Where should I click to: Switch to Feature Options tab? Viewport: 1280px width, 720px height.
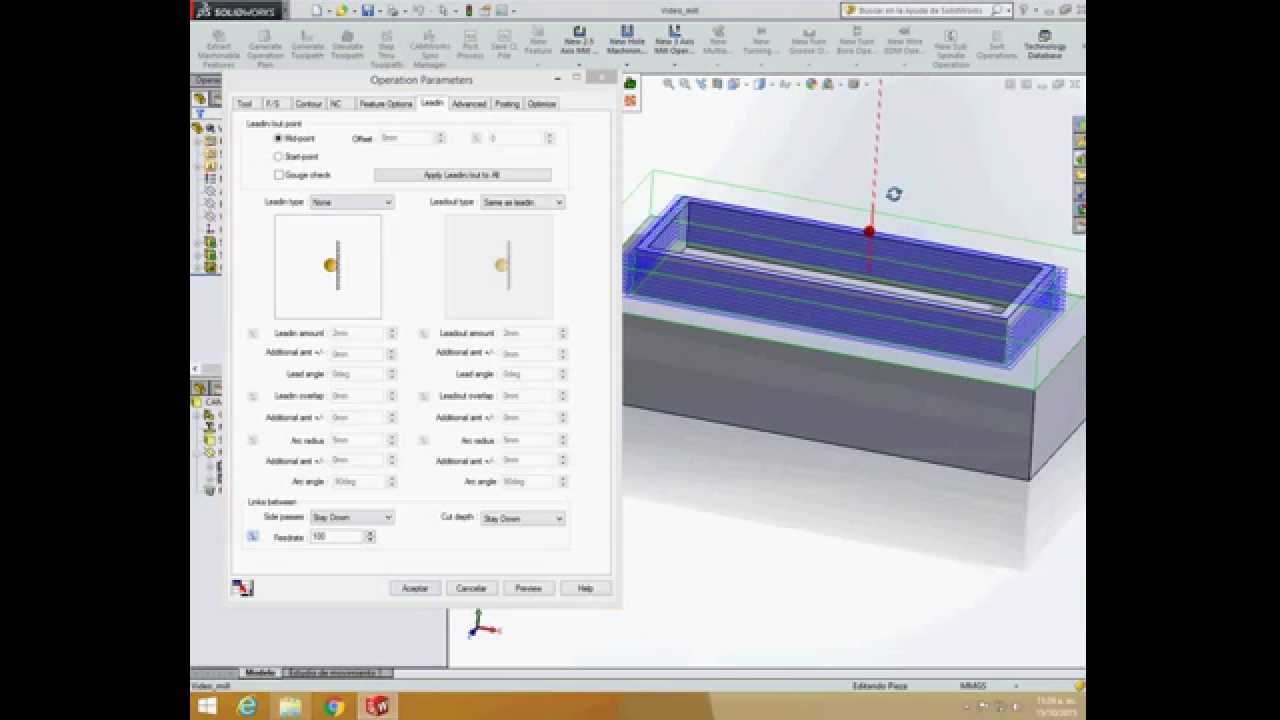pos(385,104)
